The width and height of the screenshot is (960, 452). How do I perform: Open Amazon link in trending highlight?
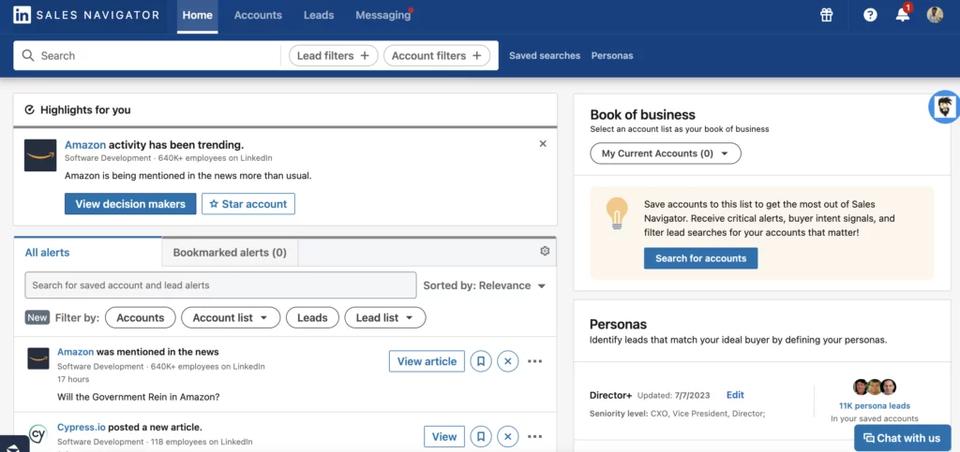85,145
